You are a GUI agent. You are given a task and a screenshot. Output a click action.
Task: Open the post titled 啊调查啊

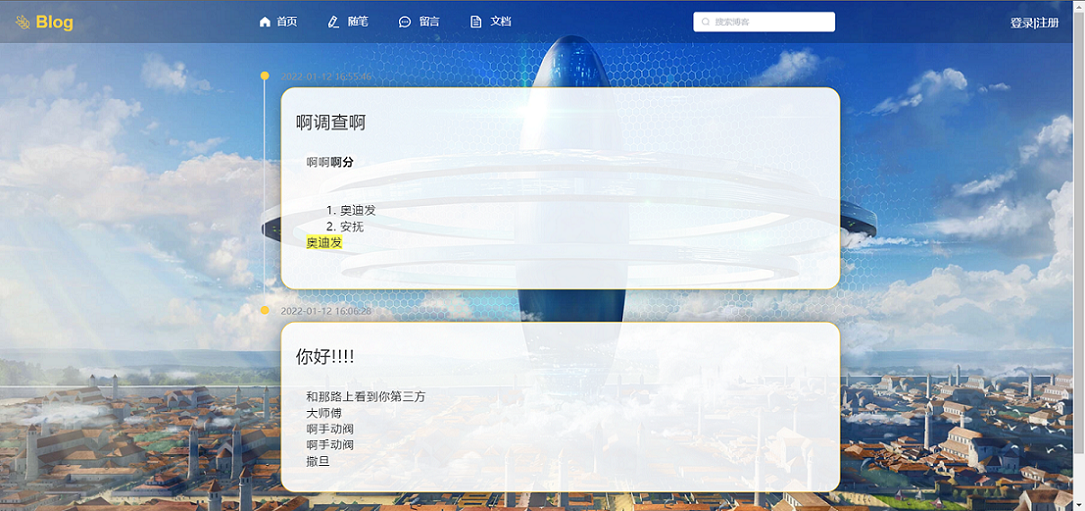click(331, 123)
